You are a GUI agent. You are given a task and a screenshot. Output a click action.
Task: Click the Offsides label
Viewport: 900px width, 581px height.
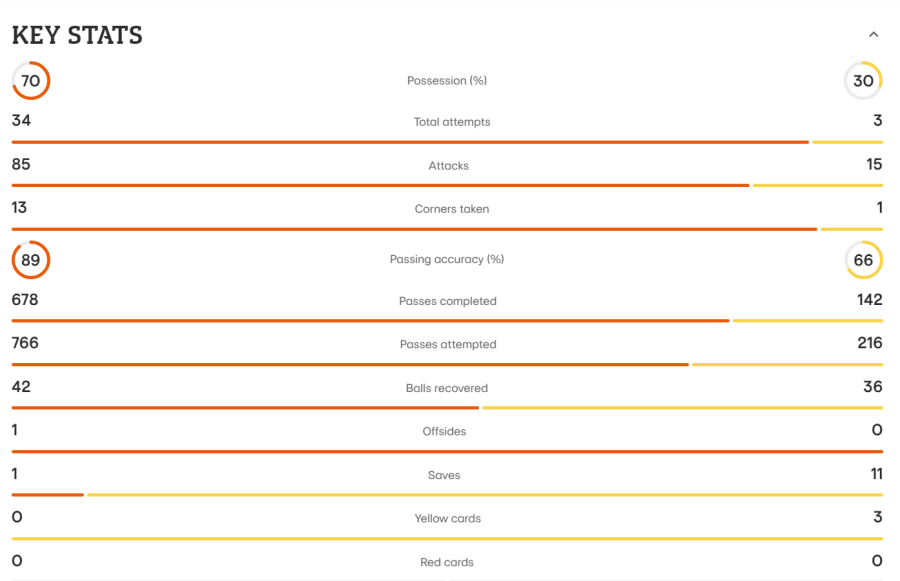tap(444, 431)
